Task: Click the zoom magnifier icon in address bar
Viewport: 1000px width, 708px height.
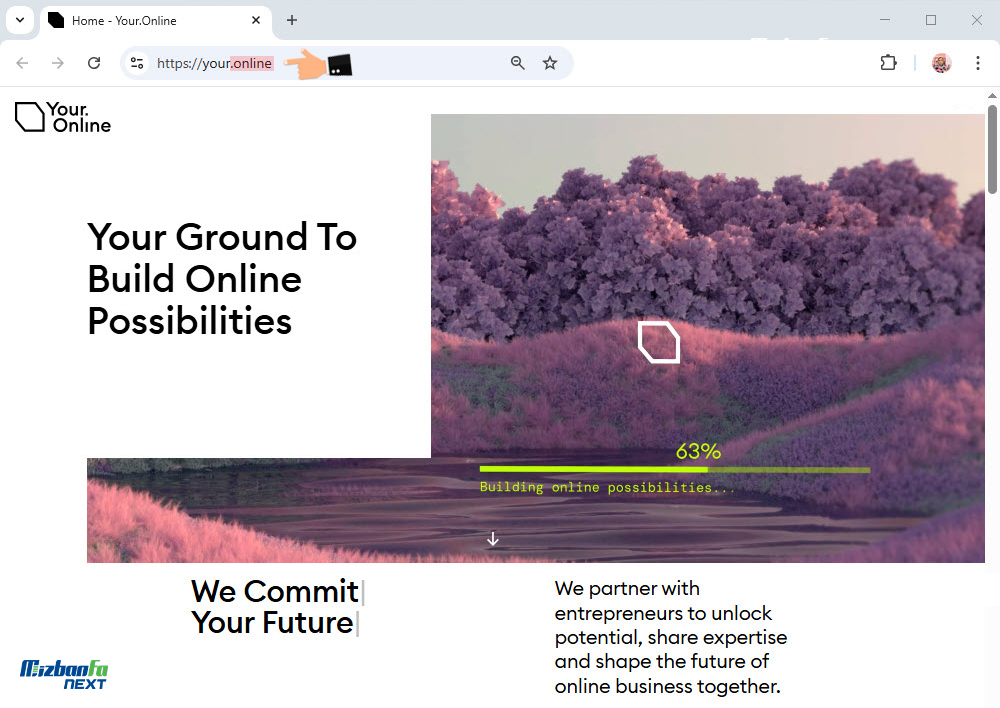Action: pyautogui.click(x=517, y=63)
